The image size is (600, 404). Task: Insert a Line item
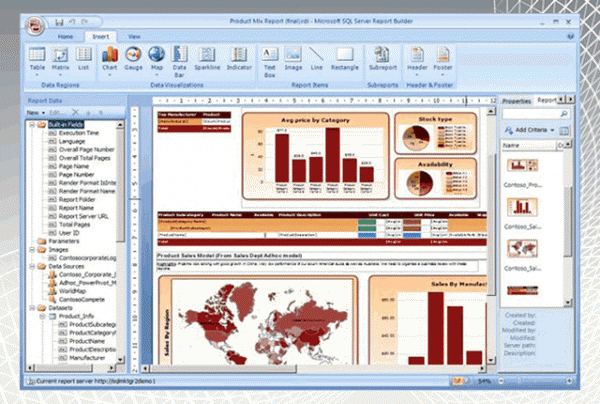(x=316, y=59)
